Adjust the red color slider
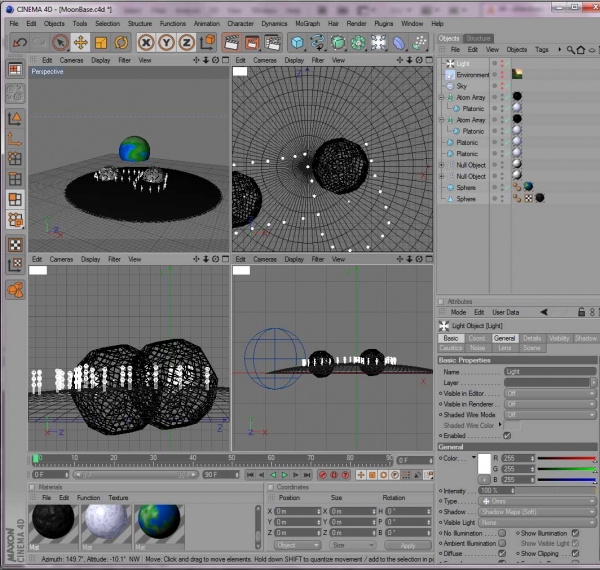 point(567,458)
